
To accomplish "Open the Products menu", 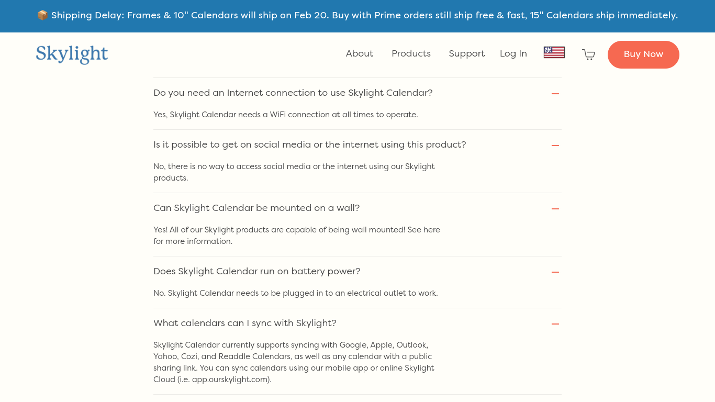I will pyautogui.click(x=411, y=54).
